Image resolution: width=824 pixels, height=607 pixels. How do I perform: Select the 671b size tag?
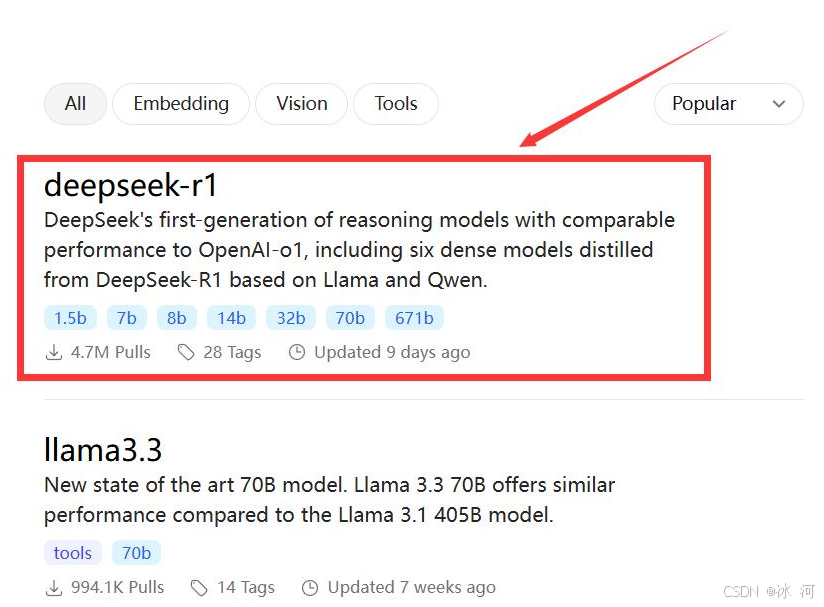(x=414, y=318)
